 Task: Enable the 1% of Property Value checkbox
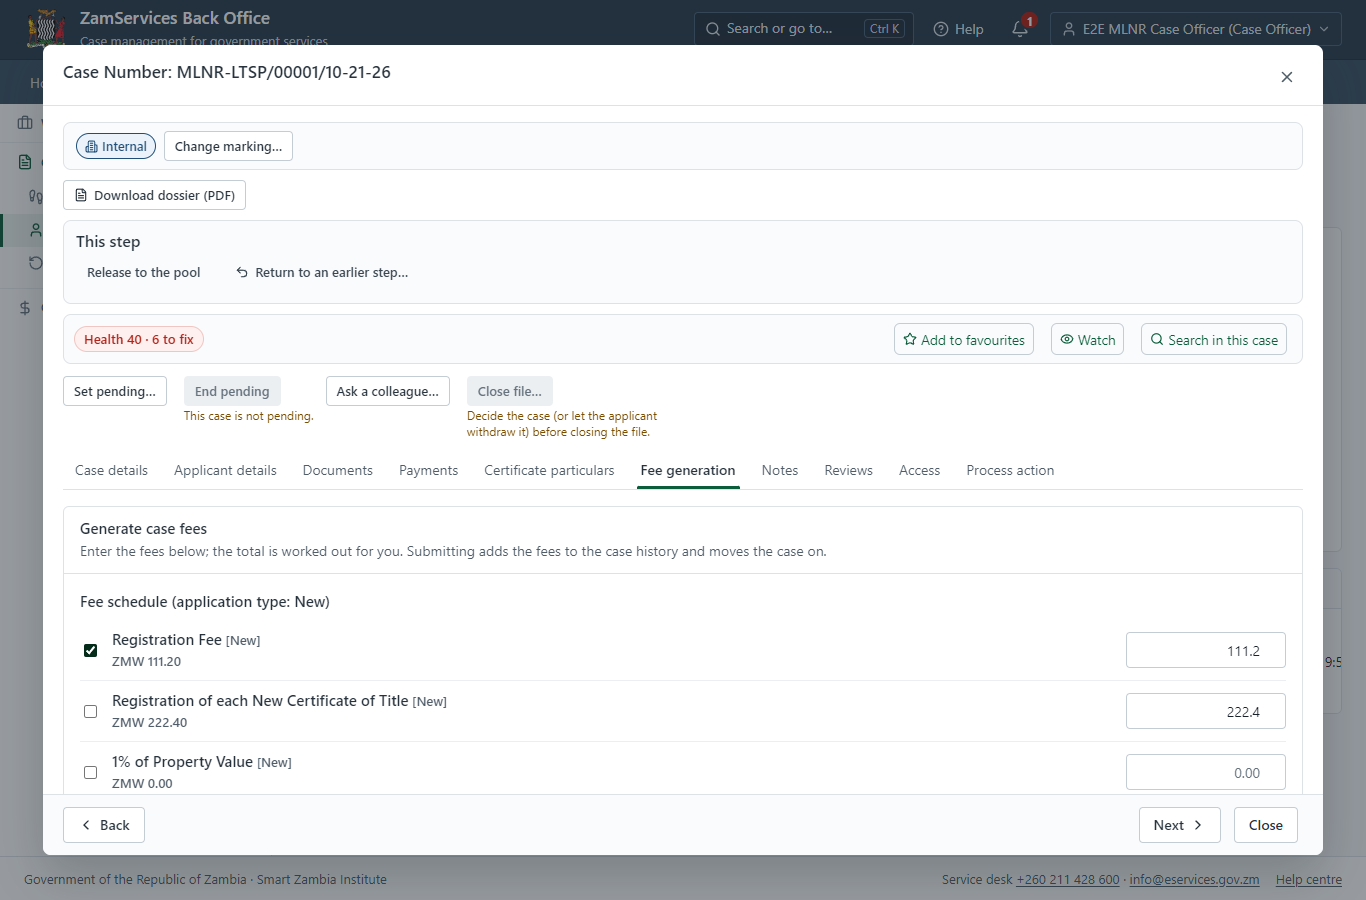point(90,772)
